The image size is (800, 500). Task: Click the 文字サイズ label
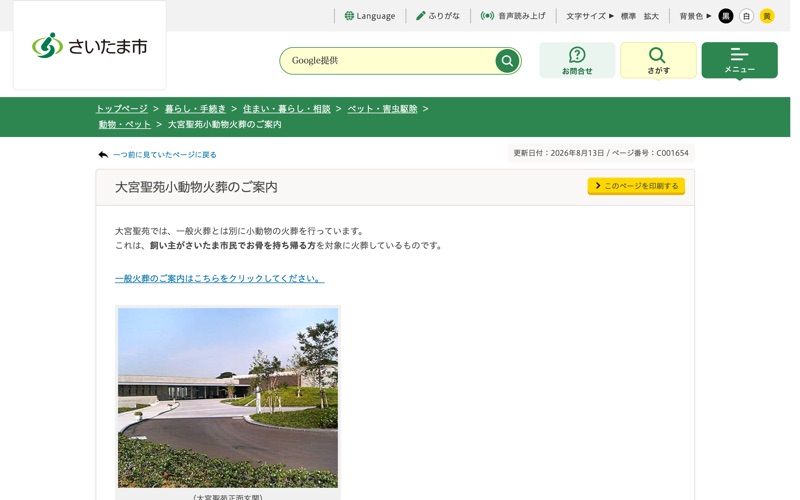coord(586,16)
